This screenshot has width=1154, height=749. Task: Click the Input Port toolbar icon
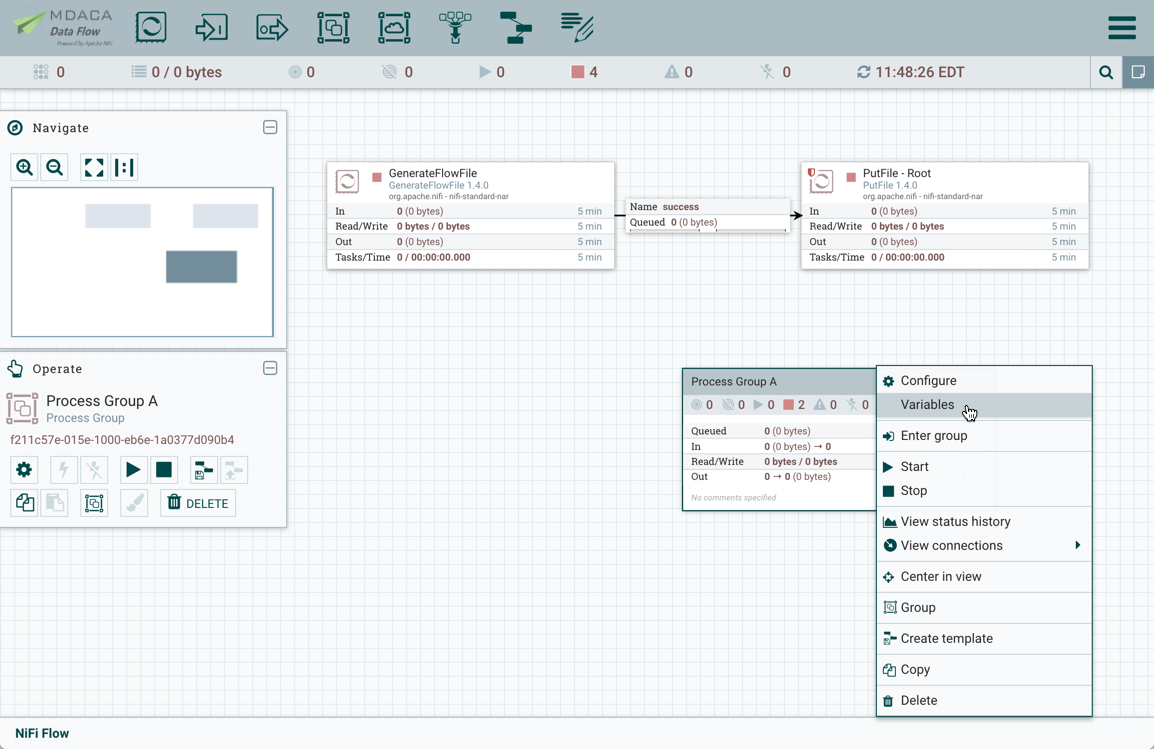coord(211,28)
